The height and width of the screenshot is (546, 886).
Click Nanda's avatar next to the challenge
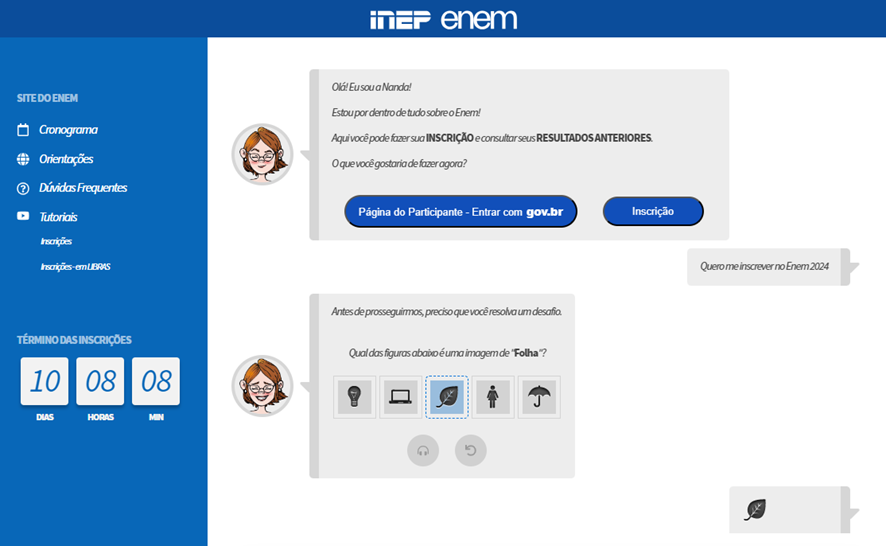click(x=262, y=385)
